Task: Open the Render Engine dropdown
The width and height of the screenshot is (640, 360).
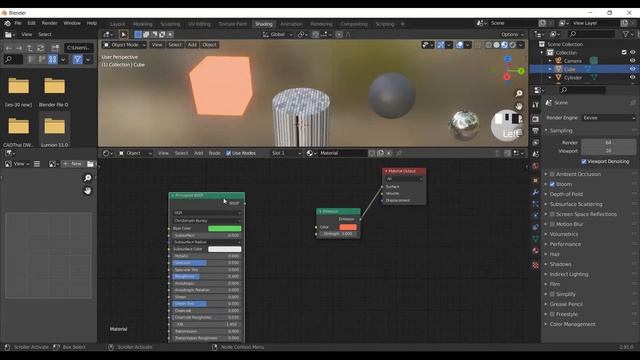Action: pyautogui.click(x=609, y=118)
